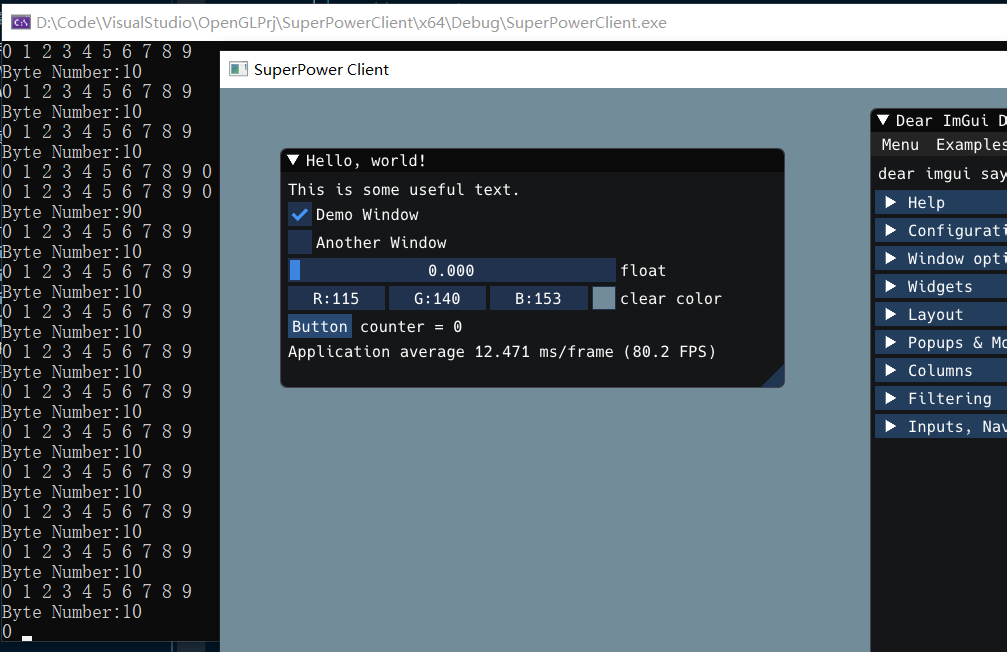Expand the Inputs, Navigation section
1007x652 pixels.
point(941,427)
